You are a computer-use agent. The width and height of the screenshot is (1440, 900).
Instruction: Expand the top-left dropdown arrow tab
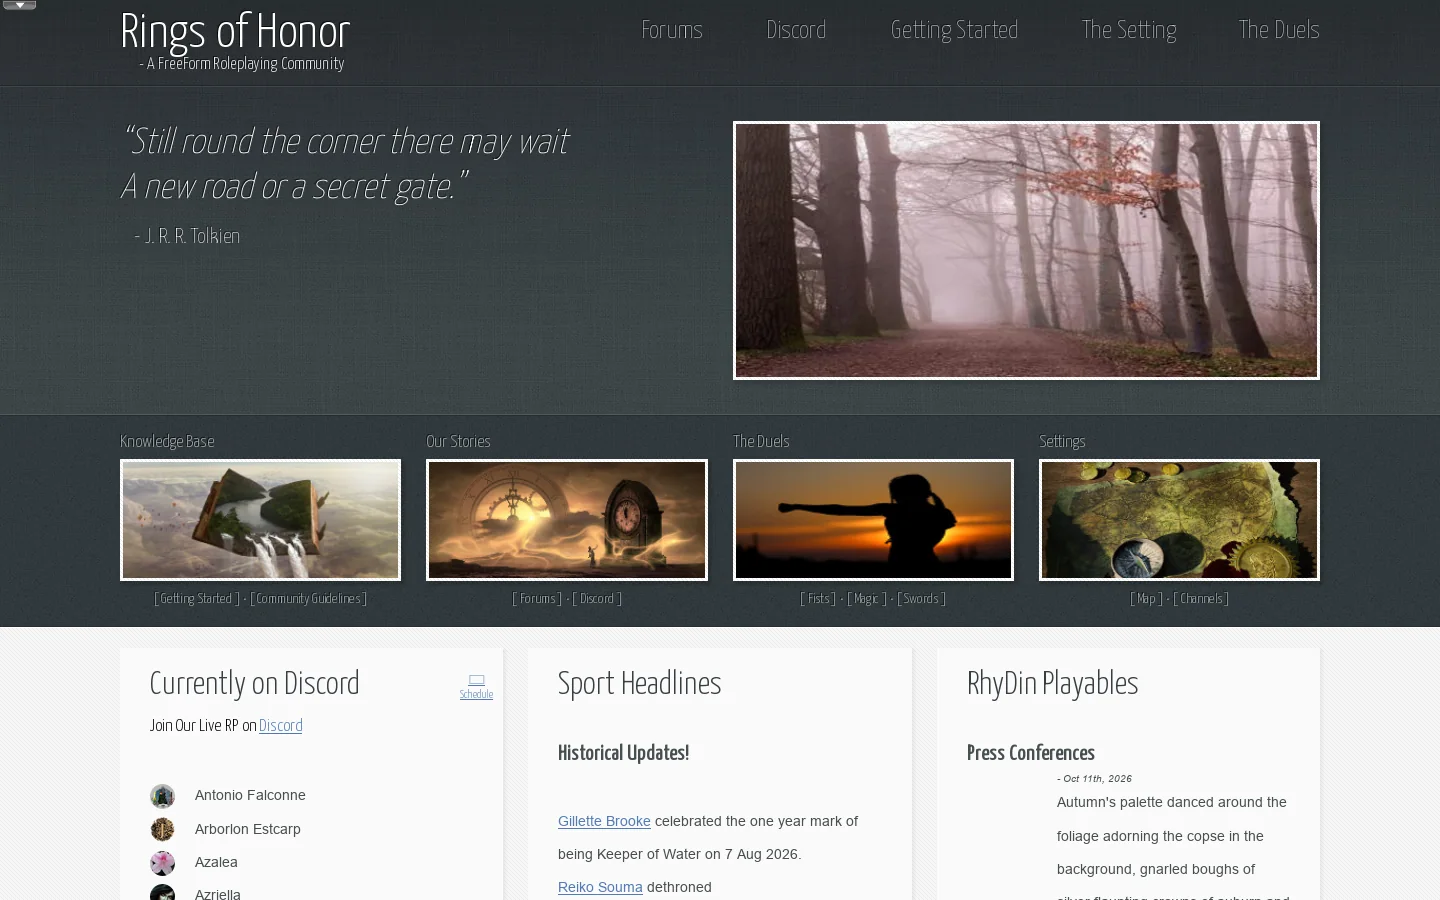pyautogui.click(x=20, y=5)
